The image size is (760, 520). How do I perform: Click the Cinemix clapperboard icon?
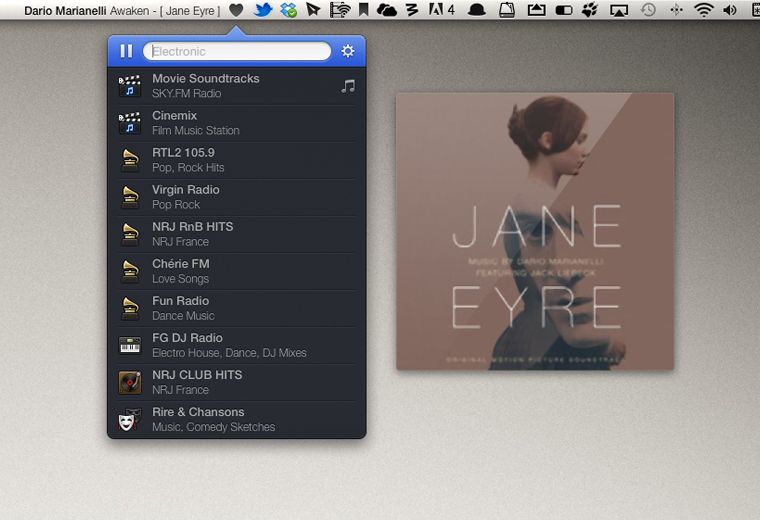pyautogui.click(x=129, y=123)
